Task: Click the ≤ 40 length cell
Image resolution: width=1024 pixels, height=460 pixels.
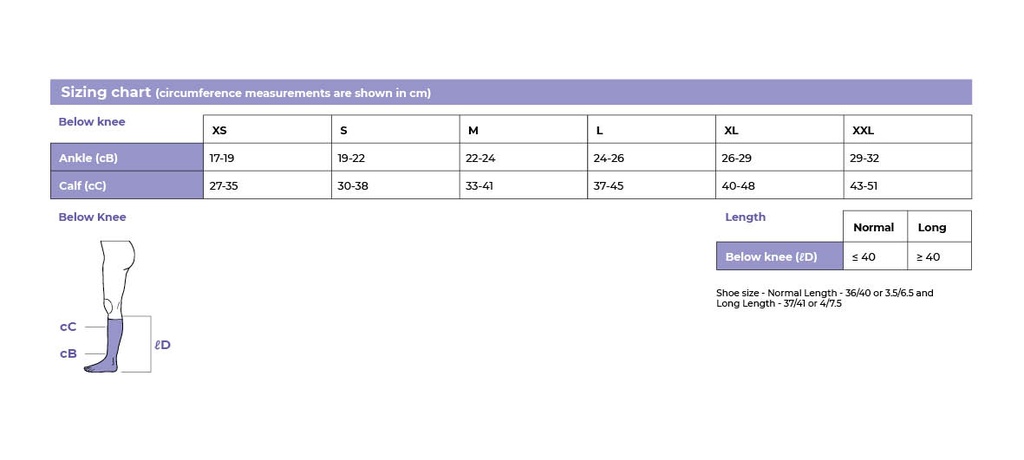Action: click(x=875, y=256)
